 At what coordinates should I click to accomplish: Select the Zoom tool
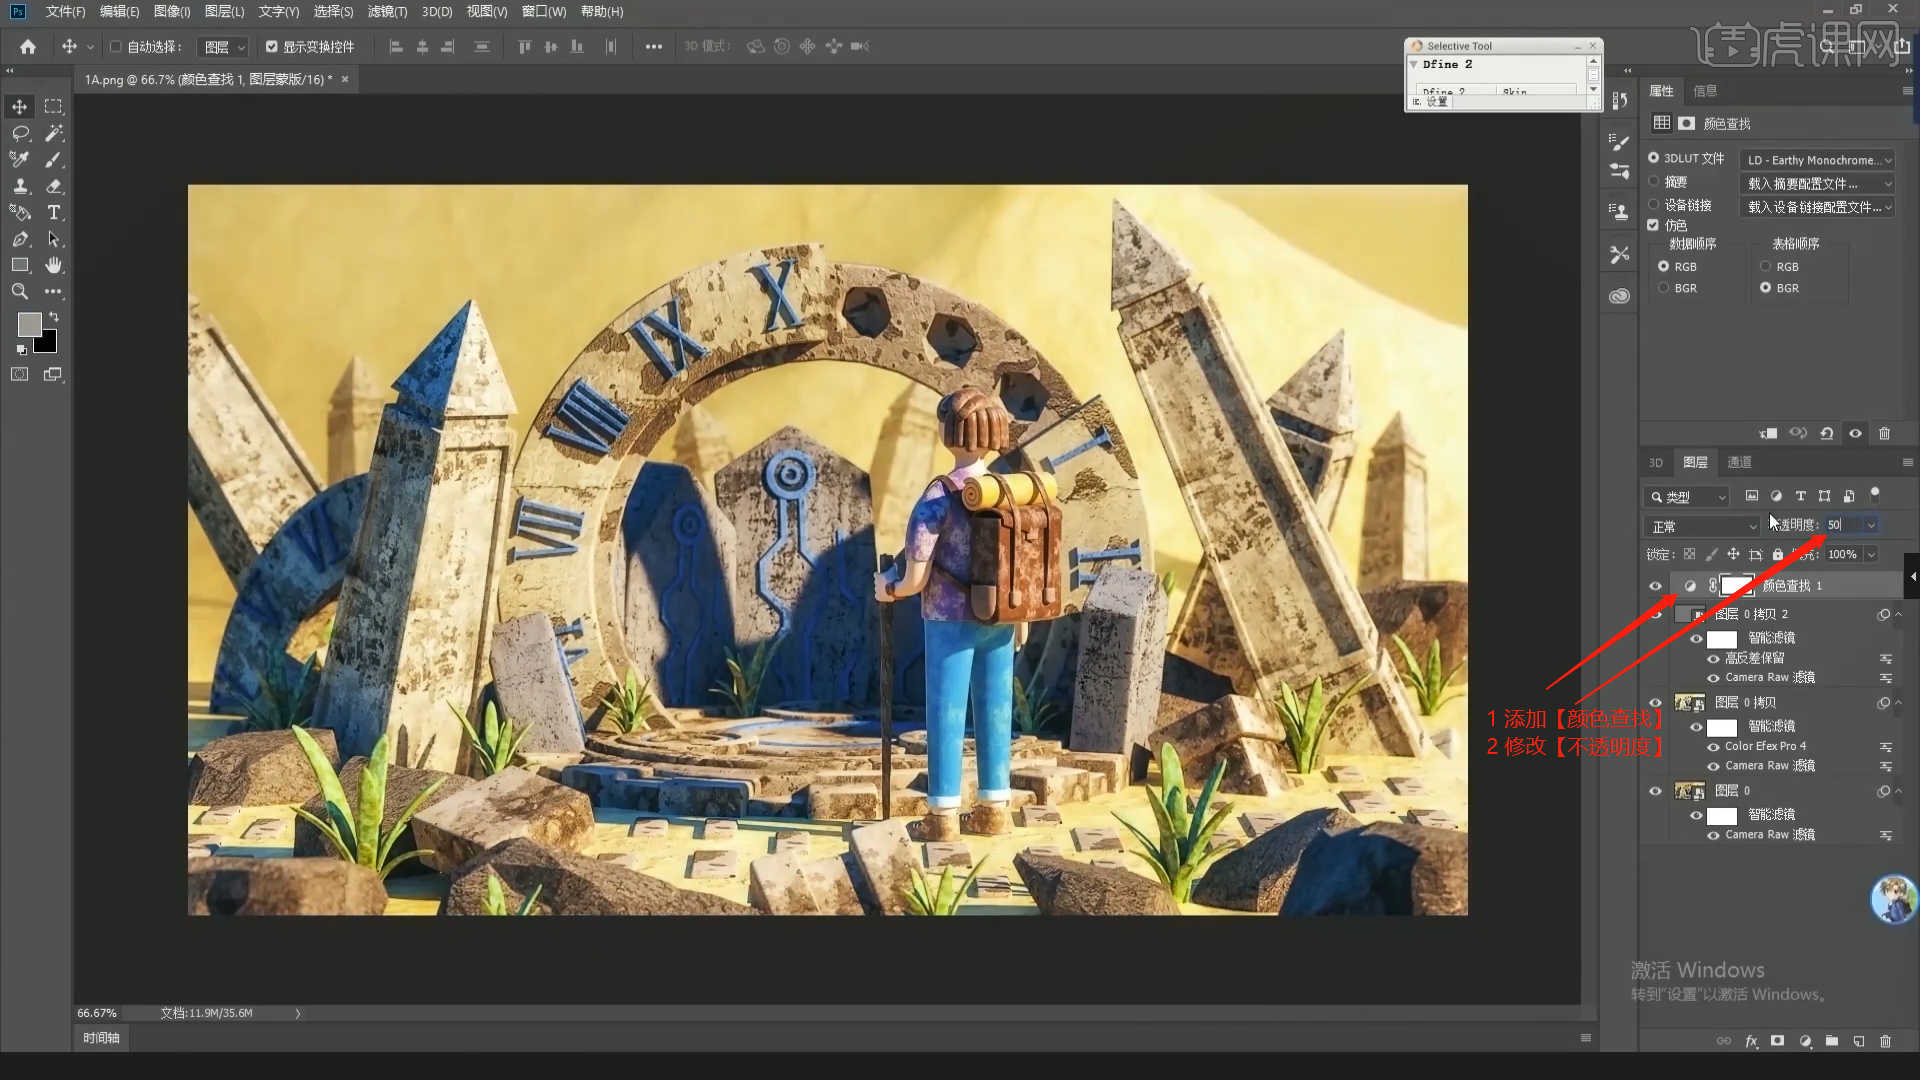click(x=19, y=291)
